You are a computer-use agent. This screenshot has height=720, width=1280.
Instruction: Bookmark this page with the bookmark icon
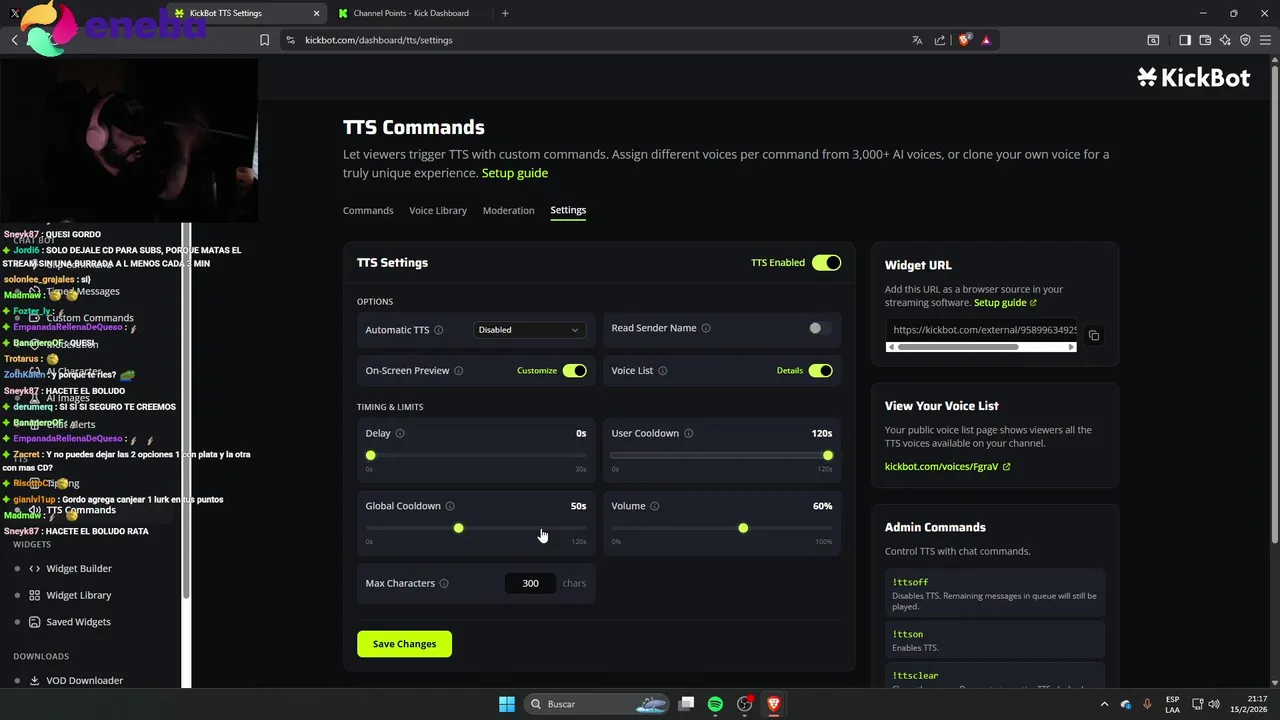[264, 40]
